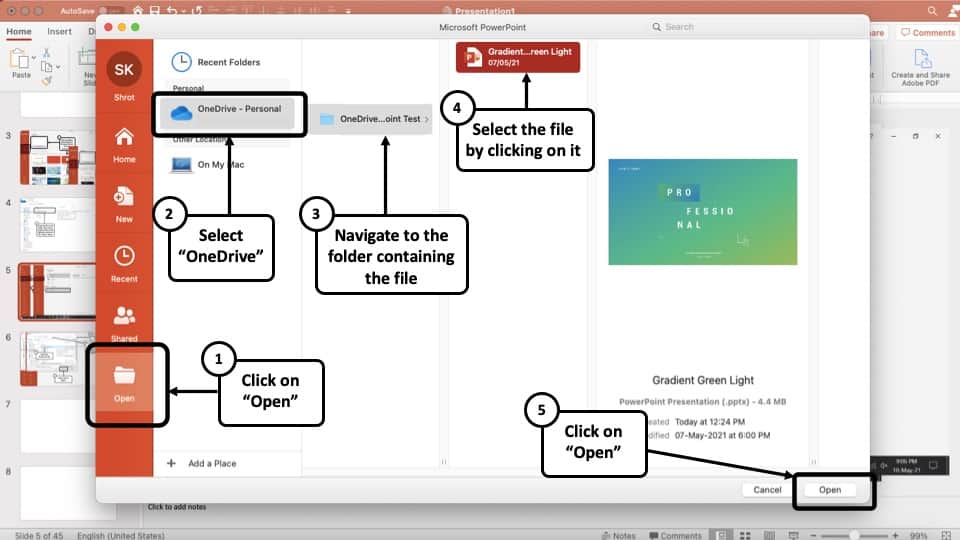Image resolution: width=960 pixels, height=540 pixels.
Task: Click the Redo icon in title bar
Action: [197, 10]
